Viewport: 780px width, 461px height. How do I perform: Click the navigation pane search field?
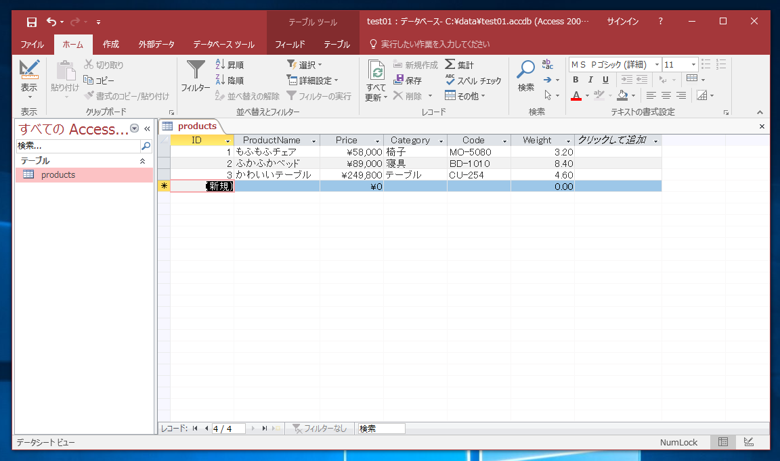pos(79,146)
